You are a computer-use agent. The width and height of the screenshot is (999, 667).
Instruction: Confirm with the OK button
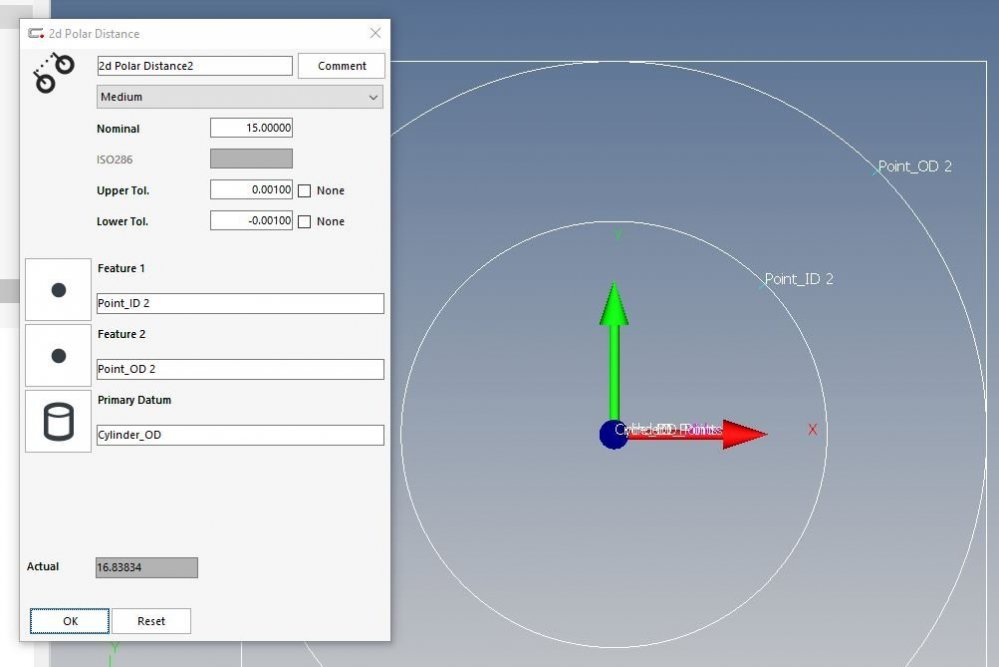pos(70,621)
